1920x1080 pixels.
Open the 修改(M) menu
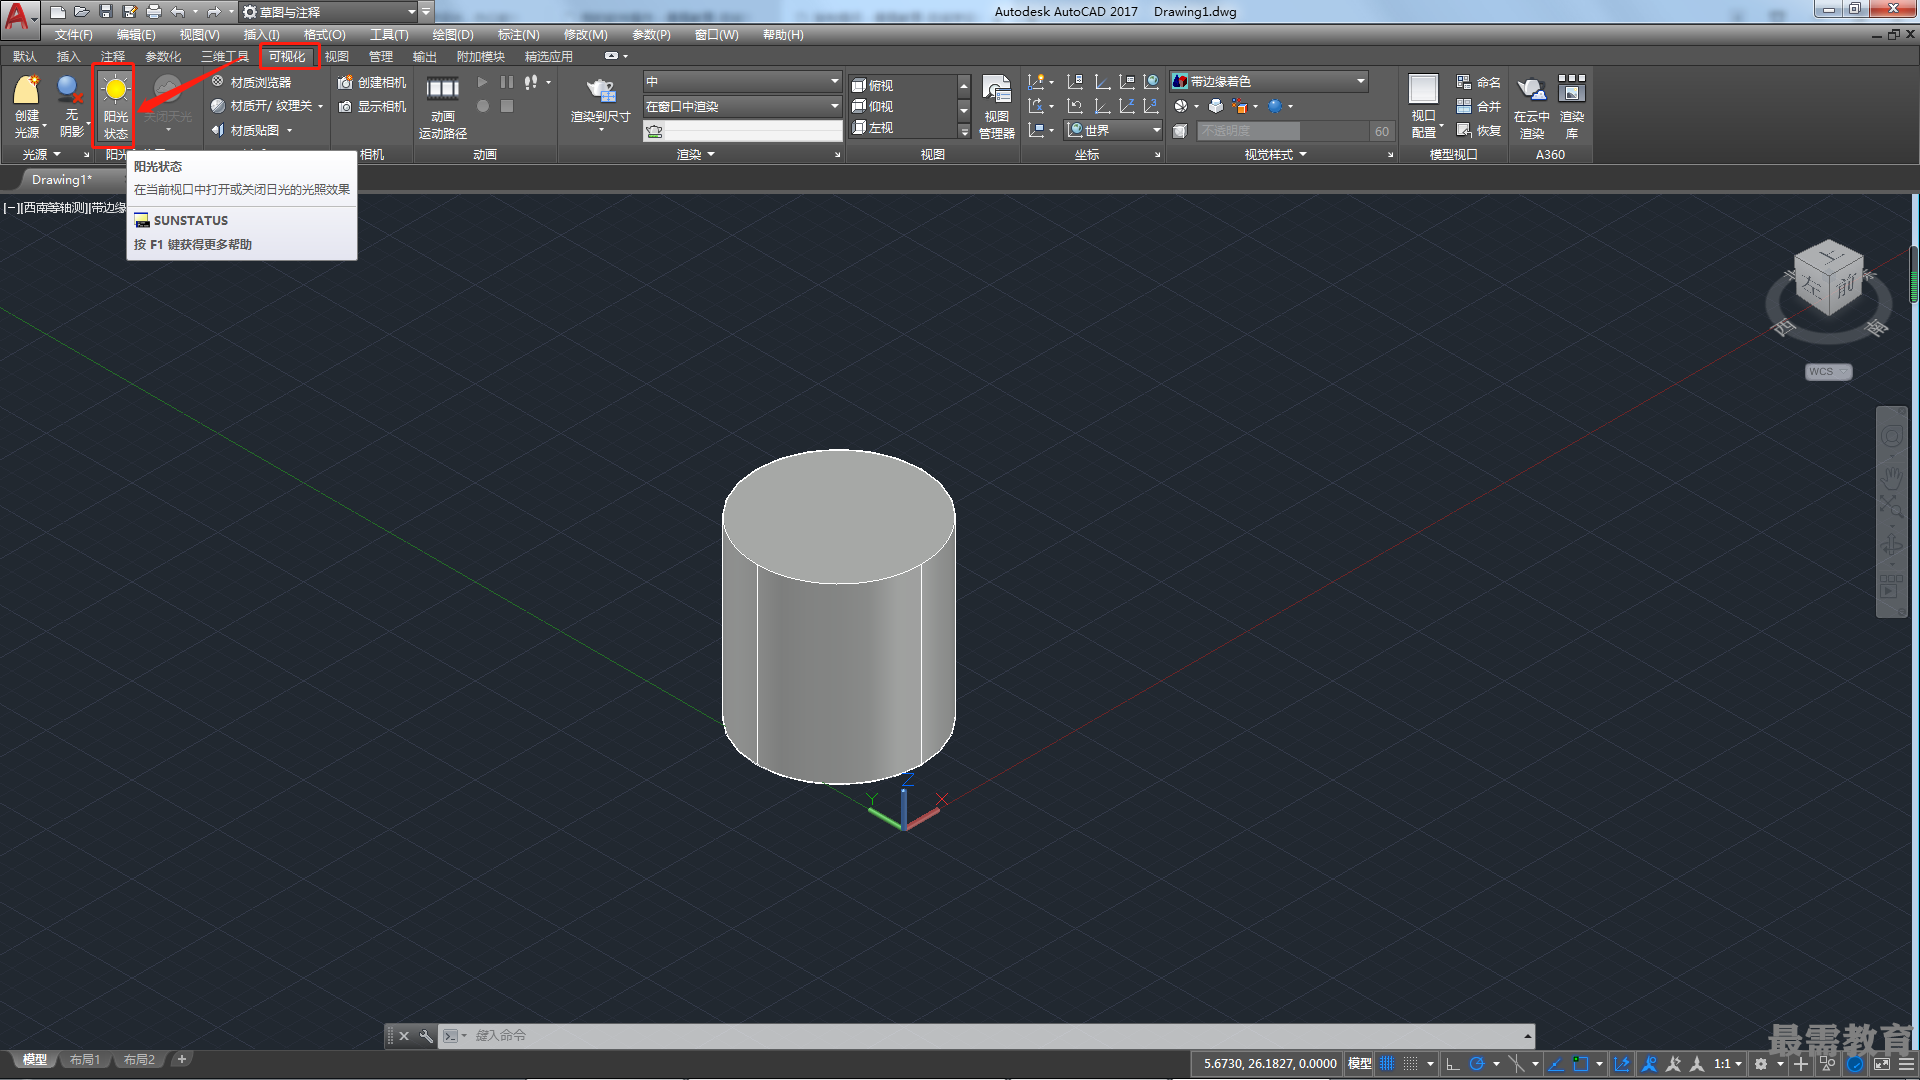pos(585,35)
